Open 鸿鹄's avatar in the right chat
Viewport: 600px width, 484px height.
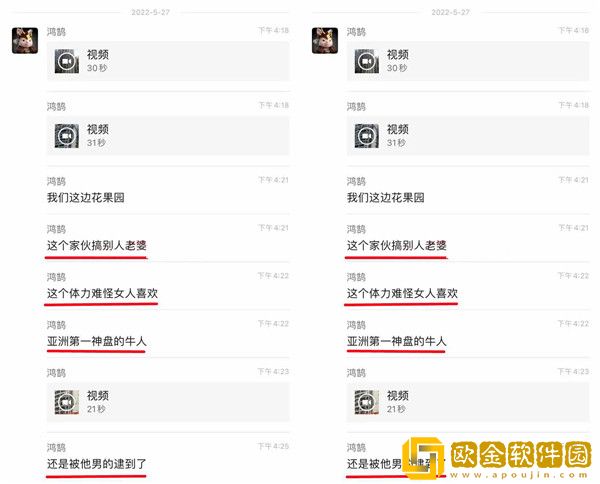pos(325,41)
